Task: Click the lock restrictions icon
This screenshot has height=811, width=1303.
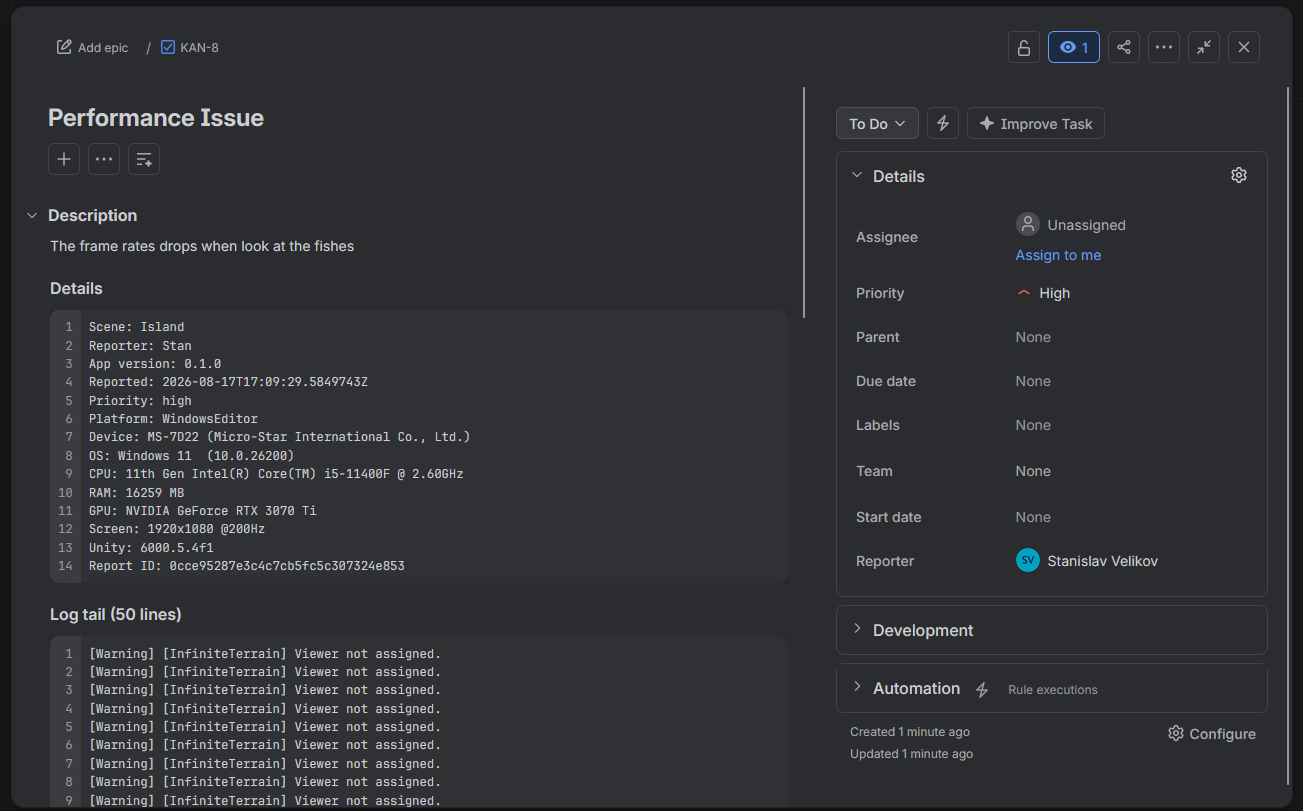Action: point(1024,47)
